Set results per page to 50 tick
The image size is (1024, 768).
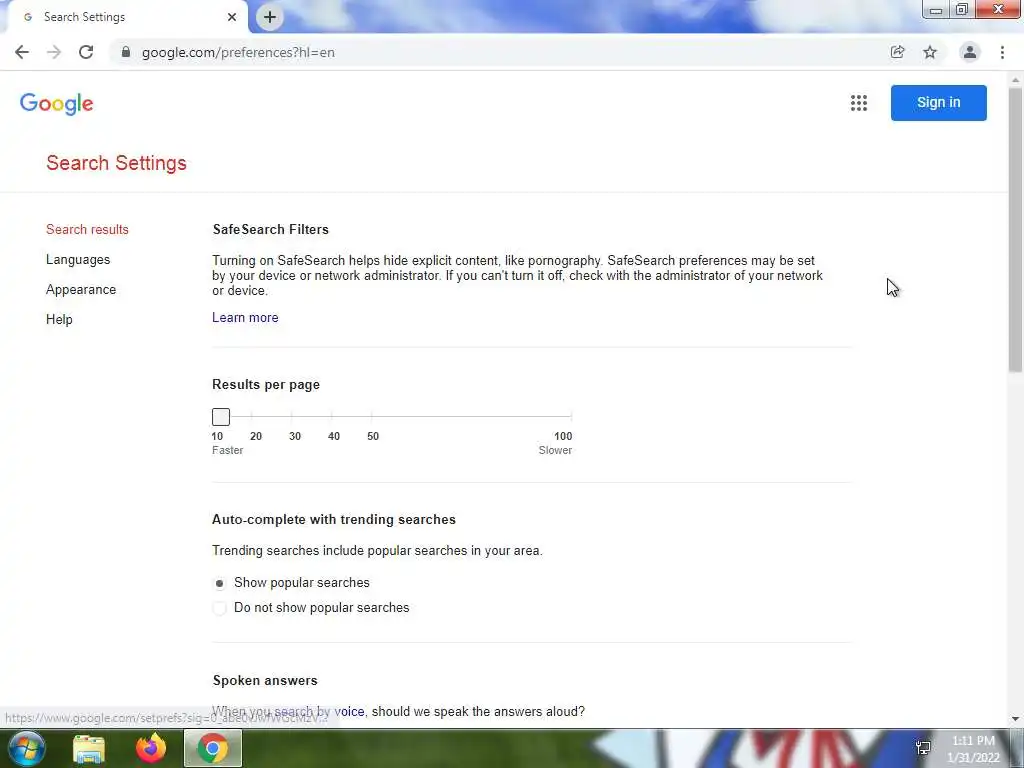click(x=372, y=417)
